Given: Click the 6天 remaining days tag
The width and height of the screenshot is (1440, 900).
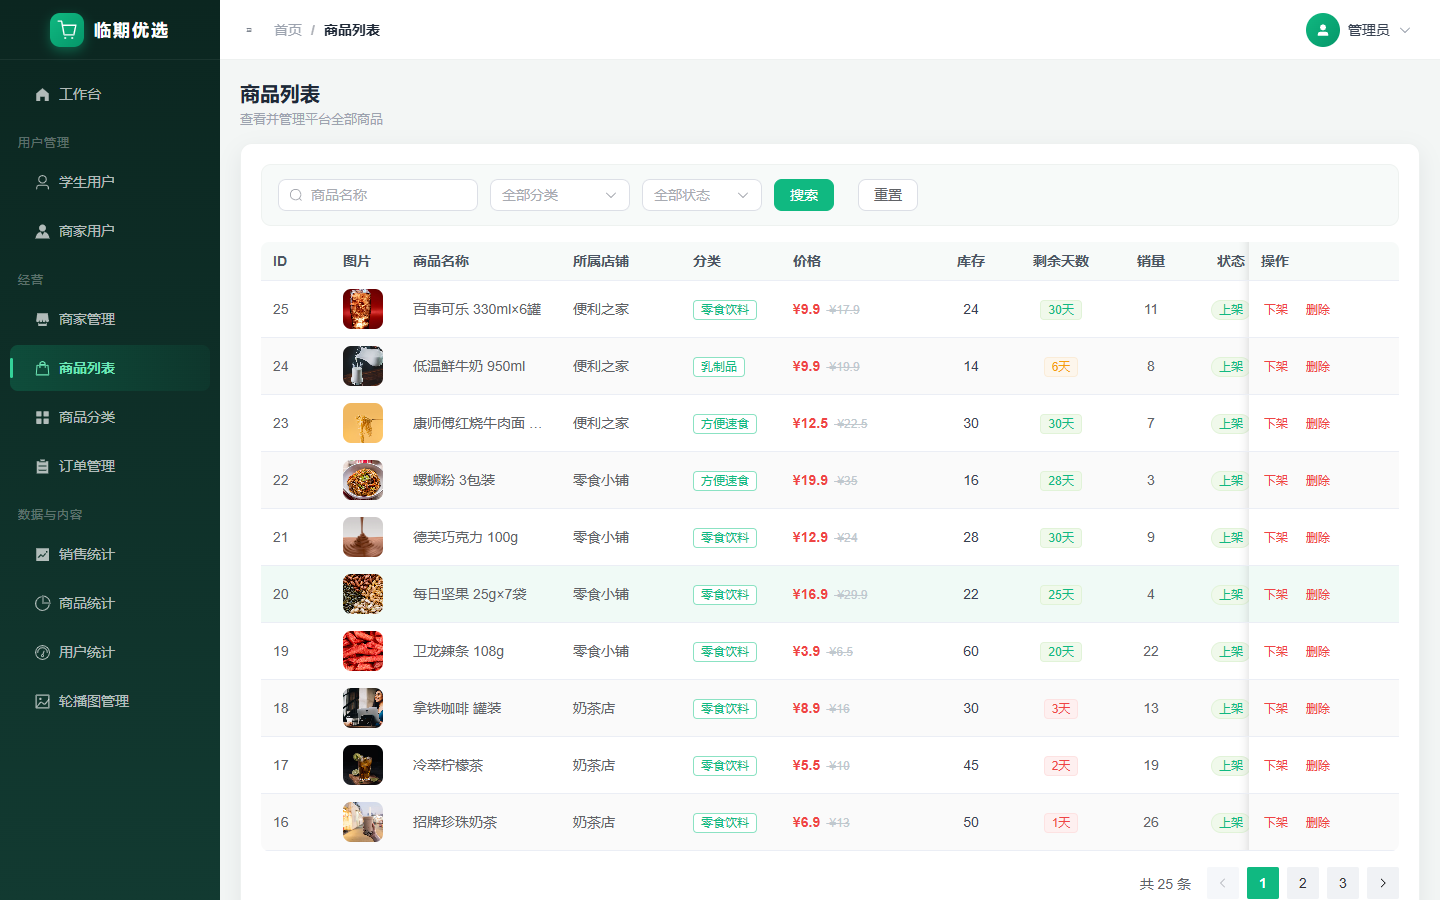Looking at the screenshot, I should [x=1061, y=367].
